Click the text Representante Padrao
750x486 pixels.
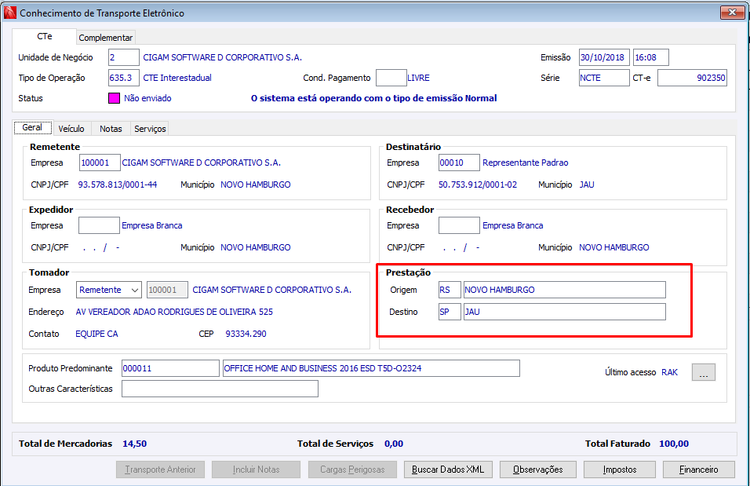(x=525, y=163)
